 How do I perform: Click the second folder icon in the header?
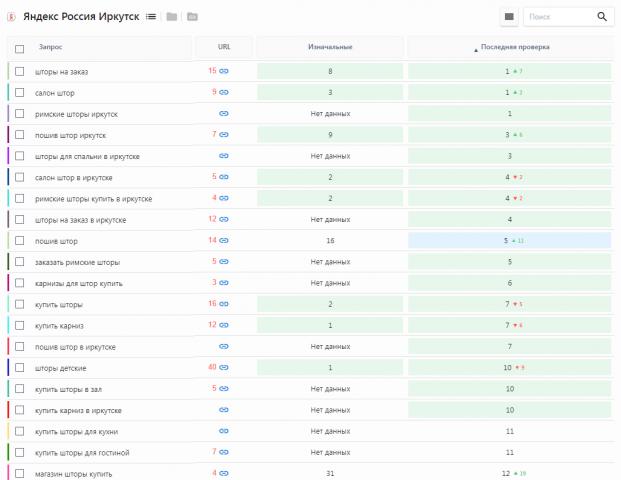(192, 17)
